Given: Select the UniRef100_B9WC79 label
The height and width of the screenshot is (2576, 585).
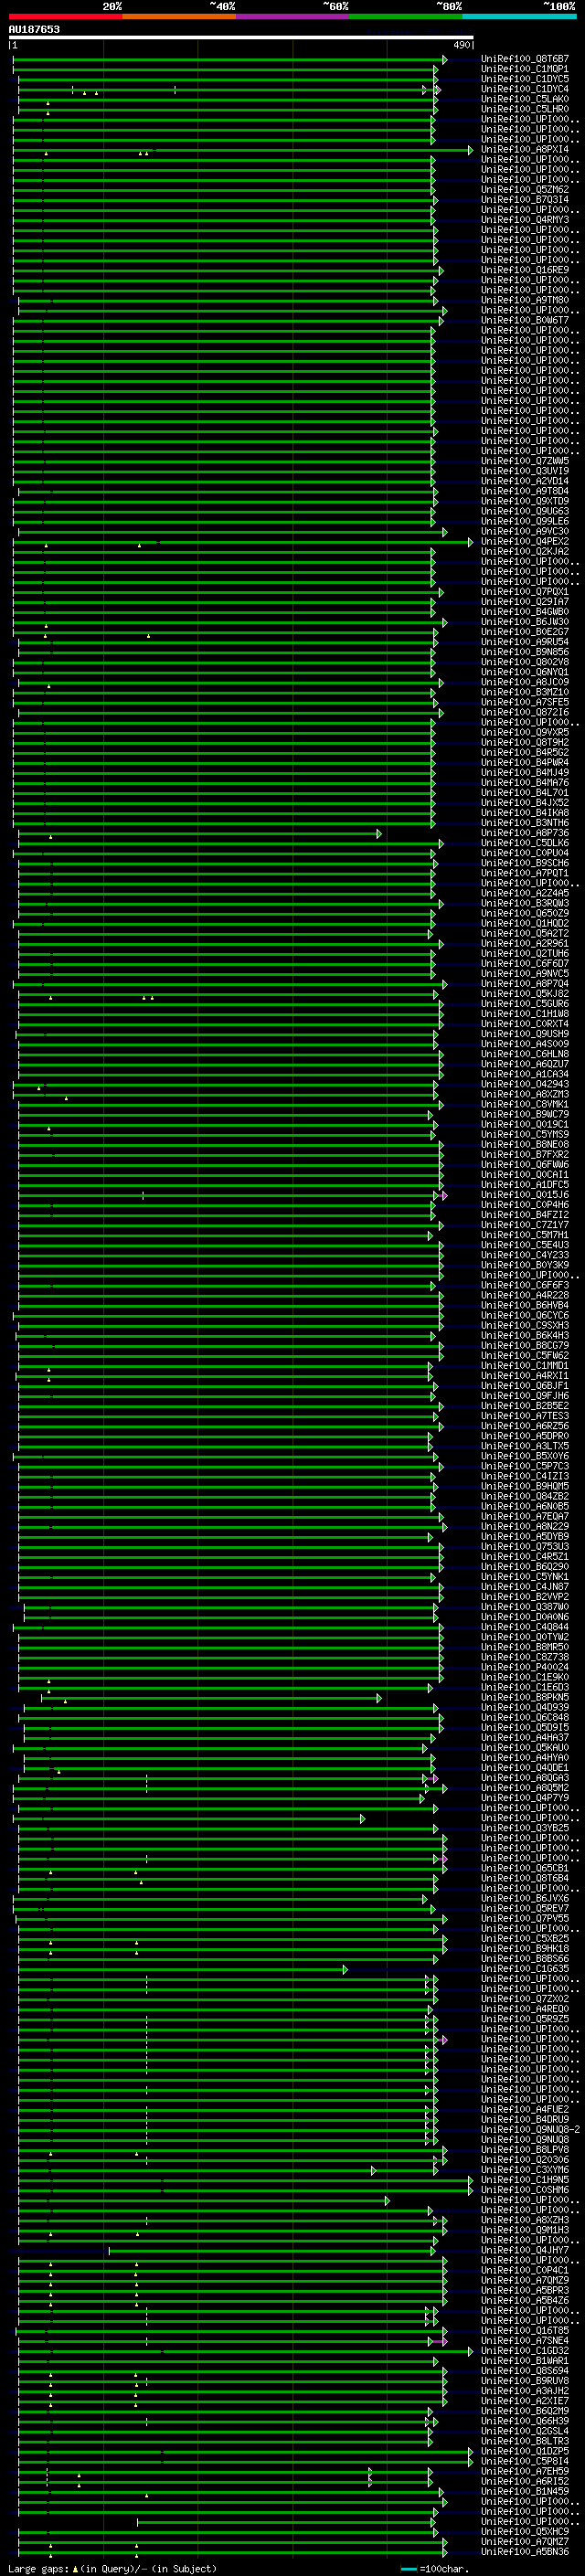Looking at the screenshot, I should pos(525,1114).
